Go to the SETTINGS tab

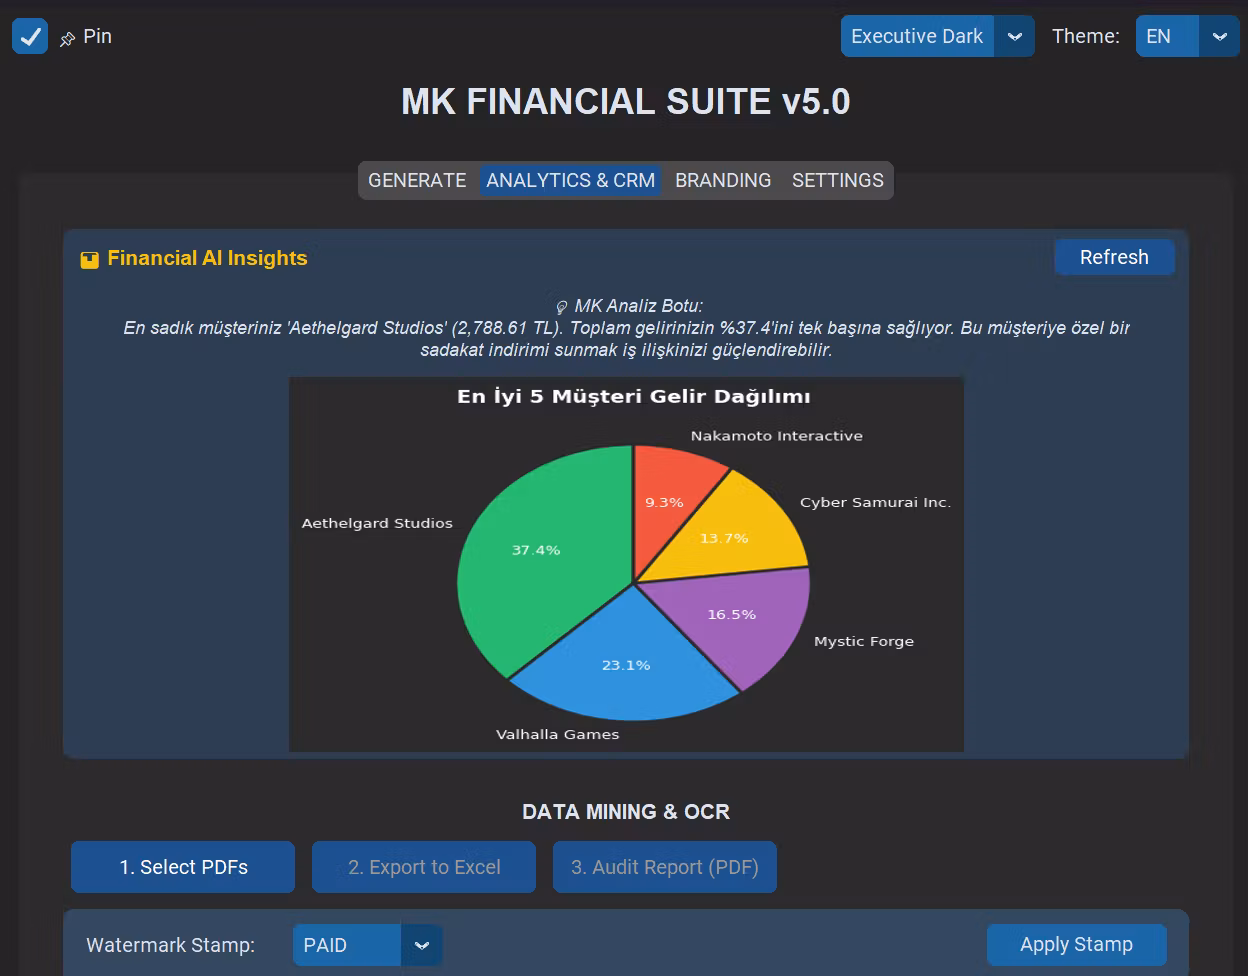click(837, 181)
